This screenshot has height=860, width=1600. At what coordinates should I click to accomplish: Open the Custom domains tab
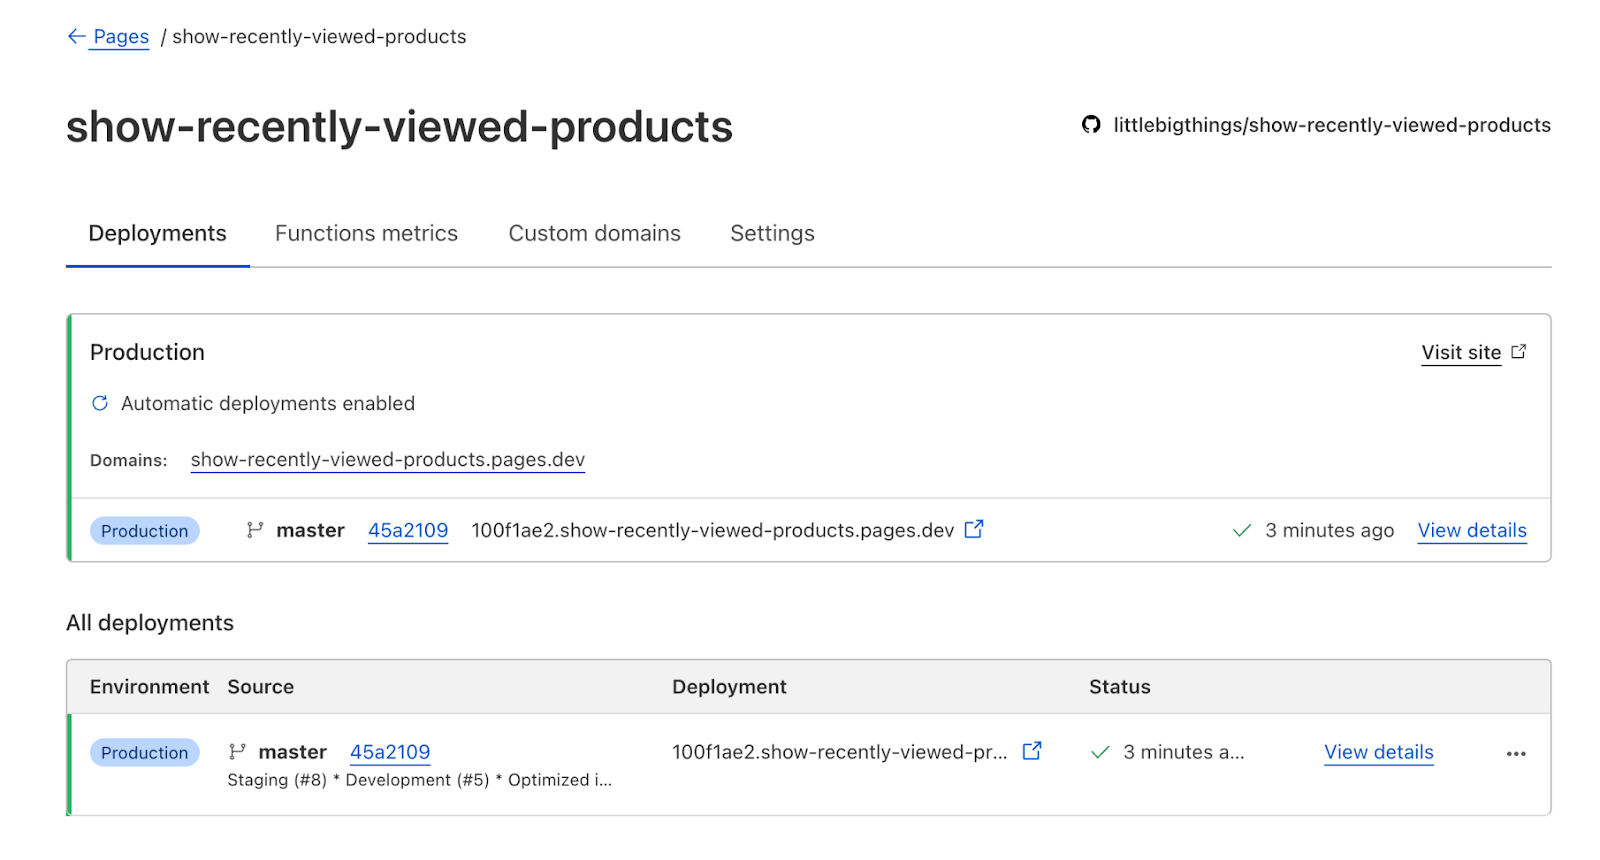[594, 233]
